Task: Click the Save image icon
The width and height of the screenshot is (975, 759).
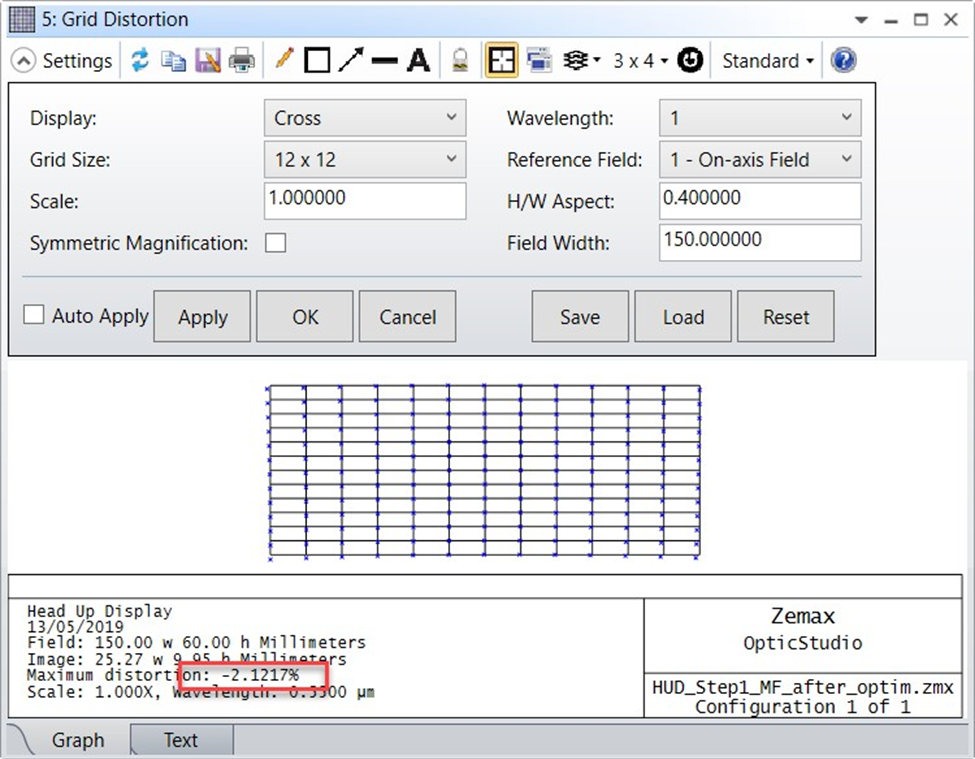Action: 208,61
